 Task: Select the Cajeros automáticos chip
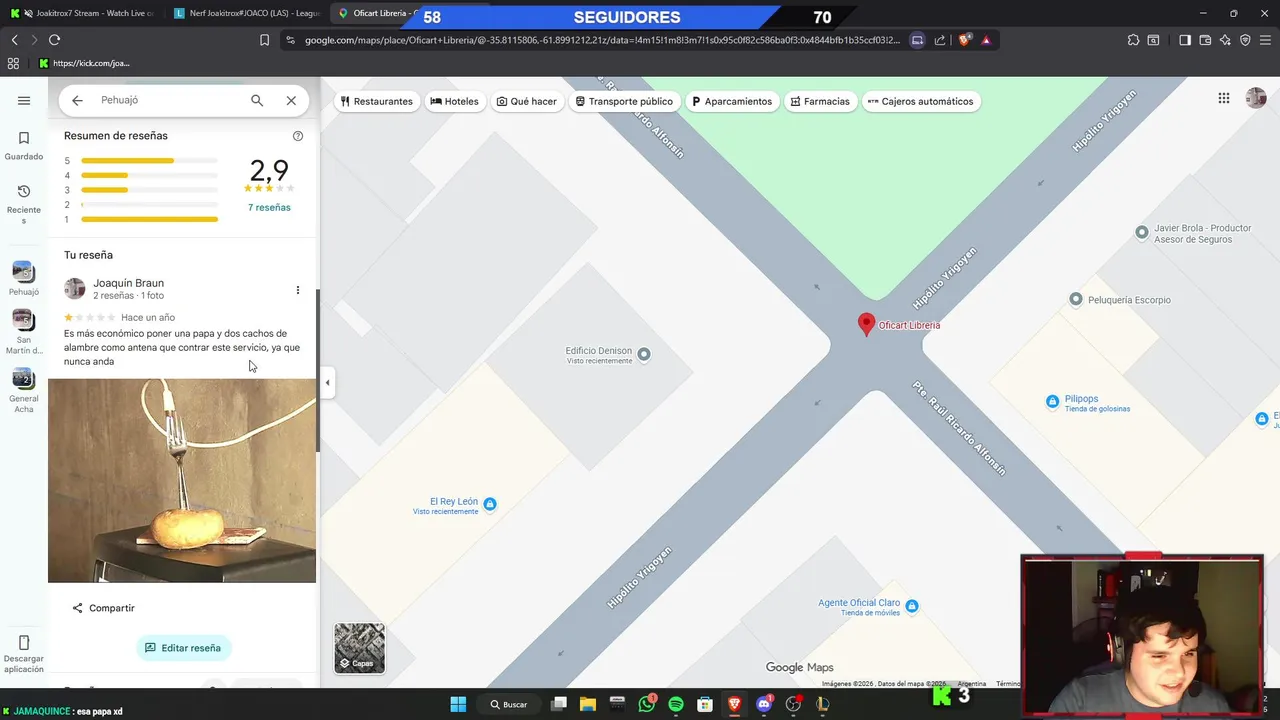921,101
